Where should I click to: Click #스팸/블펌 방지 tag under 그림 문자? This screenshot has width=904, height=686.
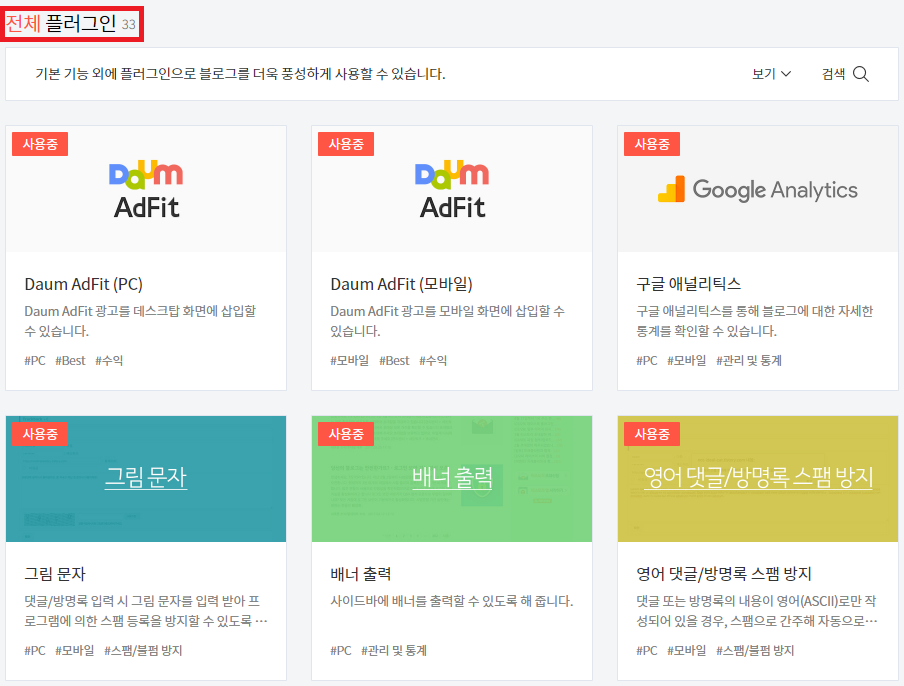(143, 651)
